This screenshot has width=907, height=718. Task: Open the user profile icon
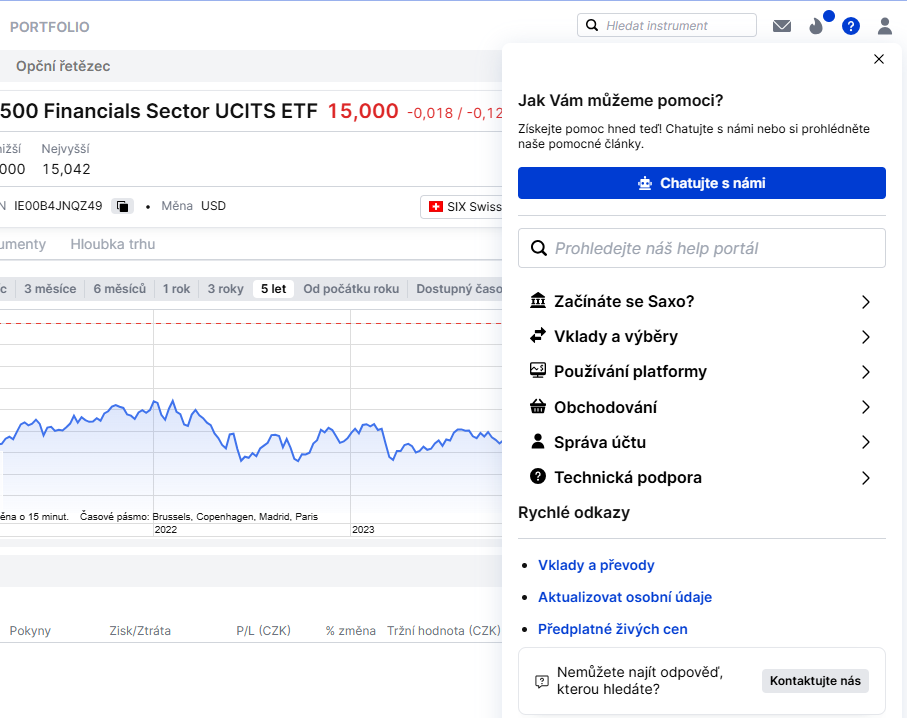coord(884,26)
